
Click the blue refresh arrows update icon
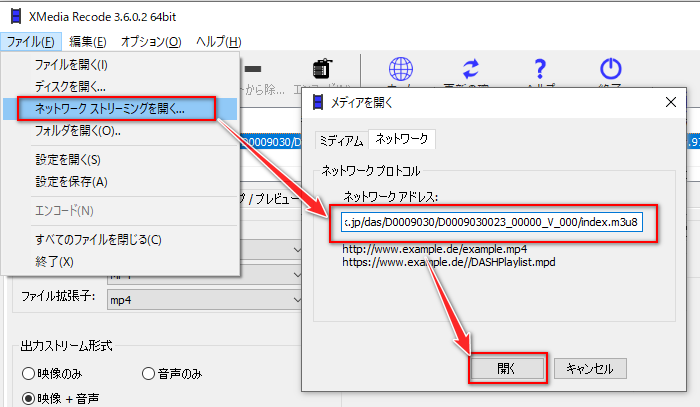[x=471, y=69]
